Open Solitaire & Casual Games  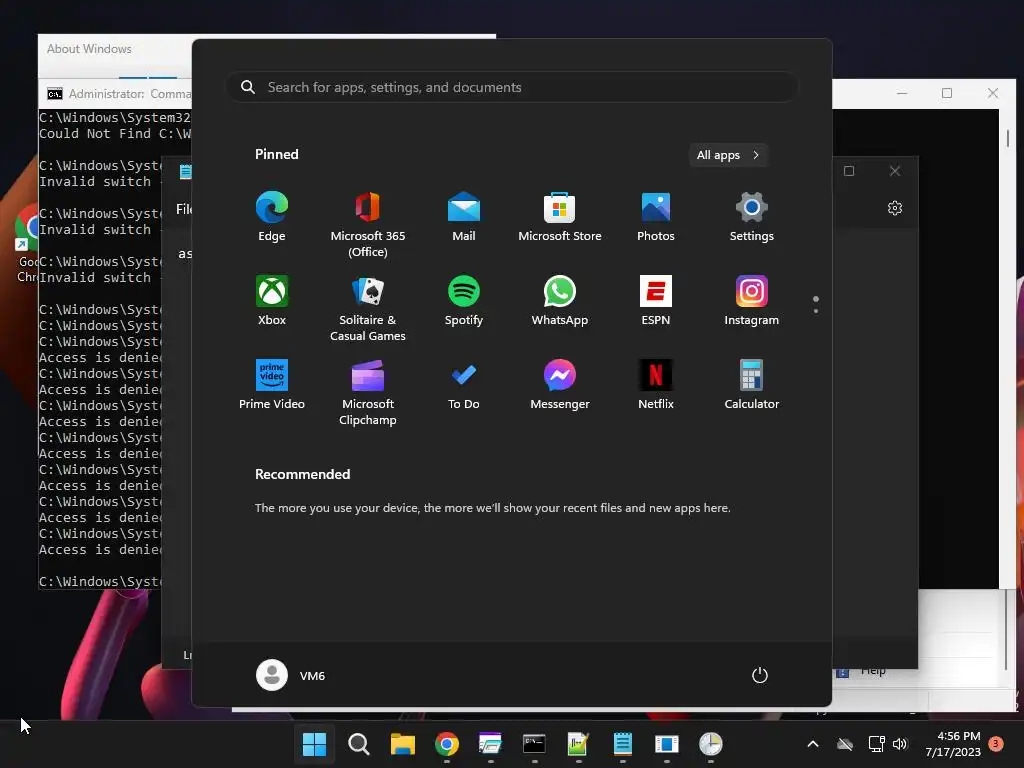pyautogui.click(x=368, y=309)
